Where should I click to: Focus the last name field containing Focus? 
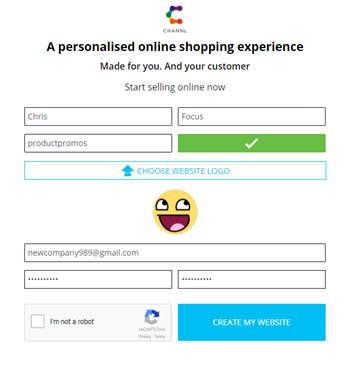[252, 117]
